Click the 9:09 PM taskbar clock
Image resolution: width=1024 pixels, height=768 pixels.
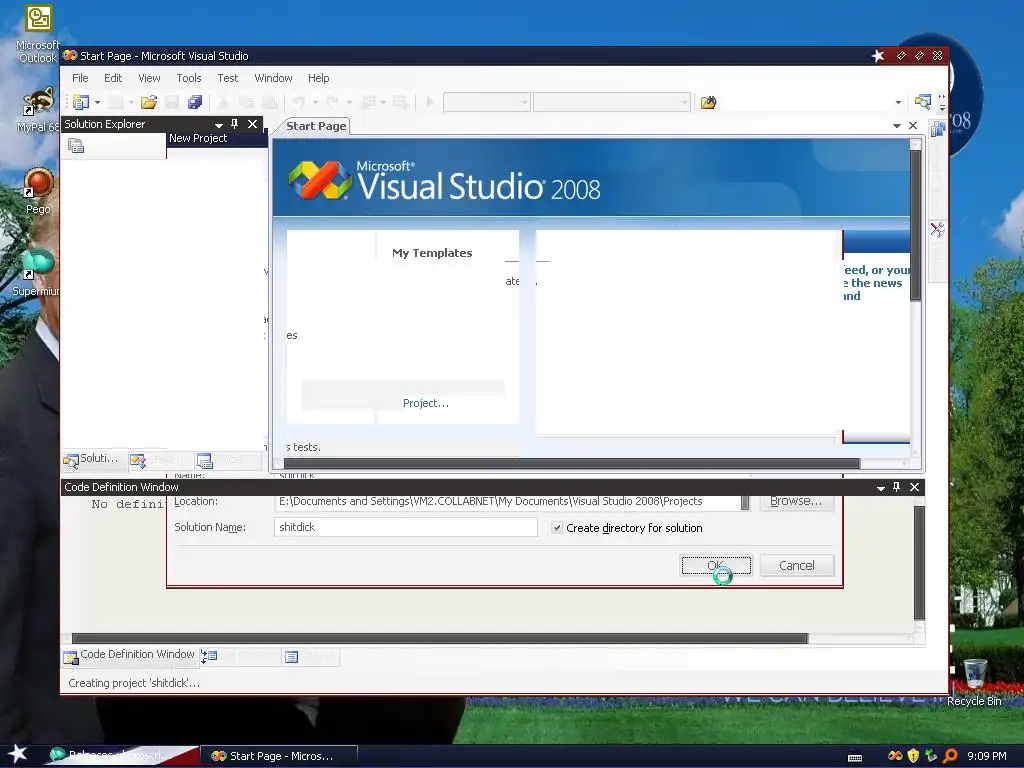[x=986, y=756]
